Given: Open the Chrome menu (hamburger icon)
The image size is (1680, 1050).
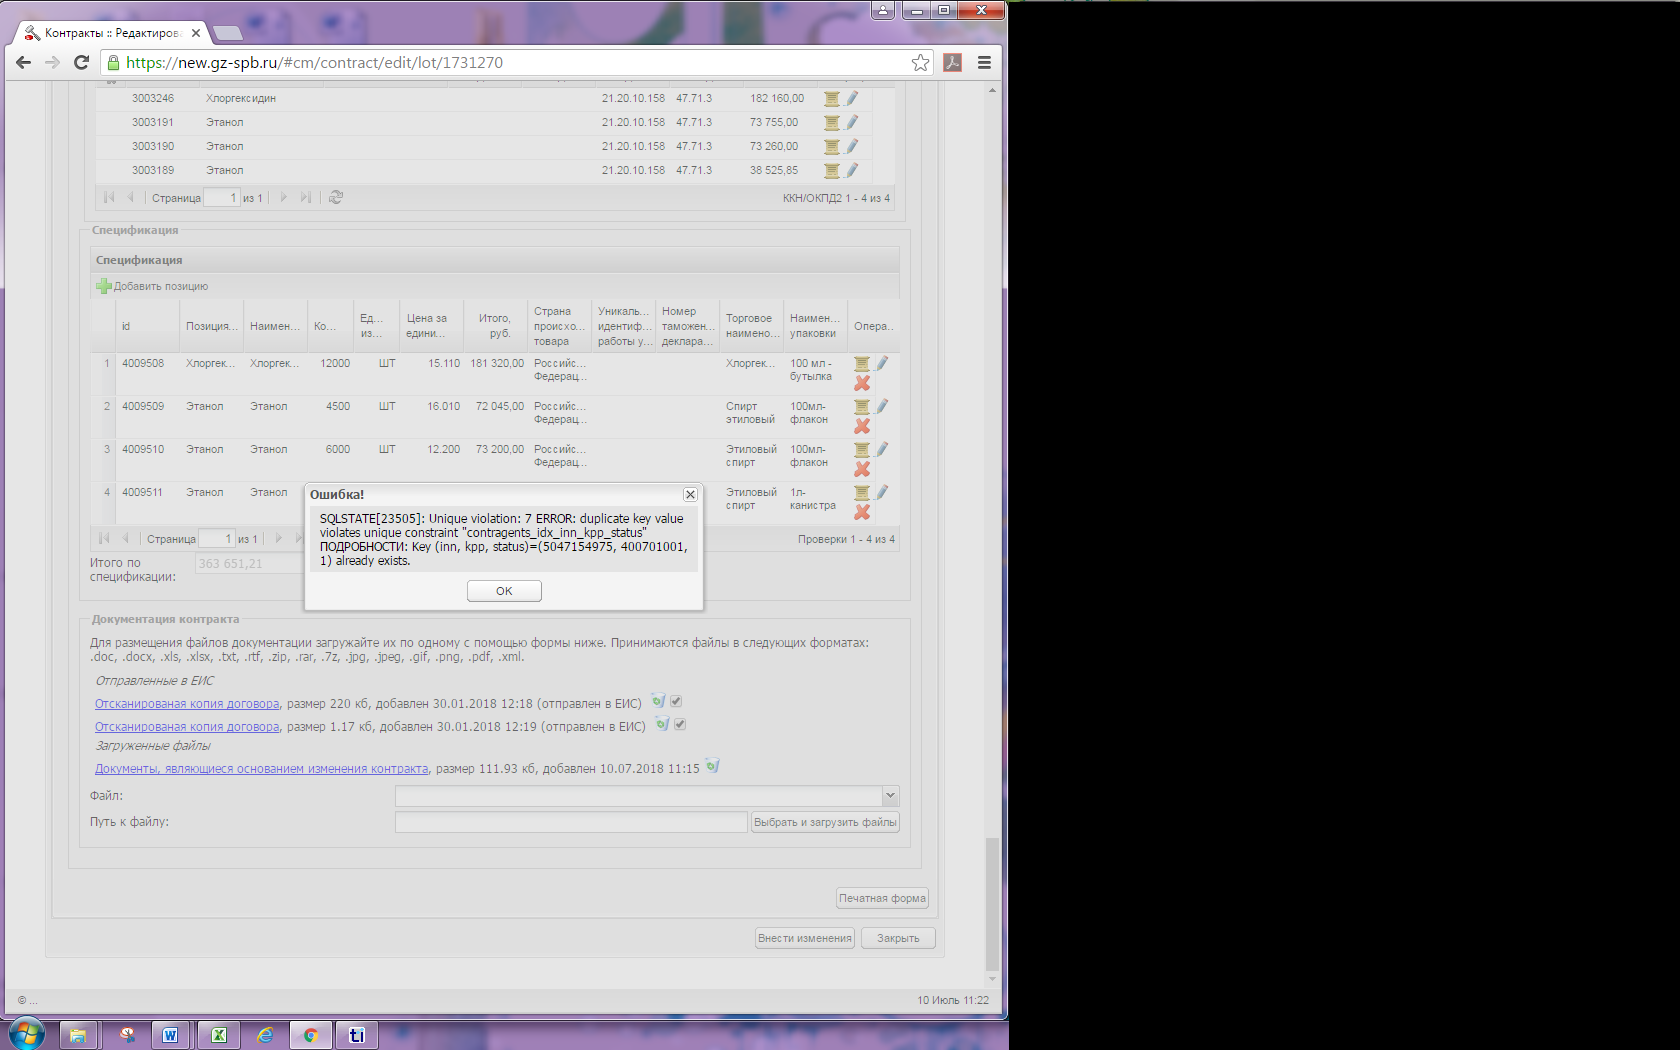Looking at the screenshot, I should [x=984, y=62].
